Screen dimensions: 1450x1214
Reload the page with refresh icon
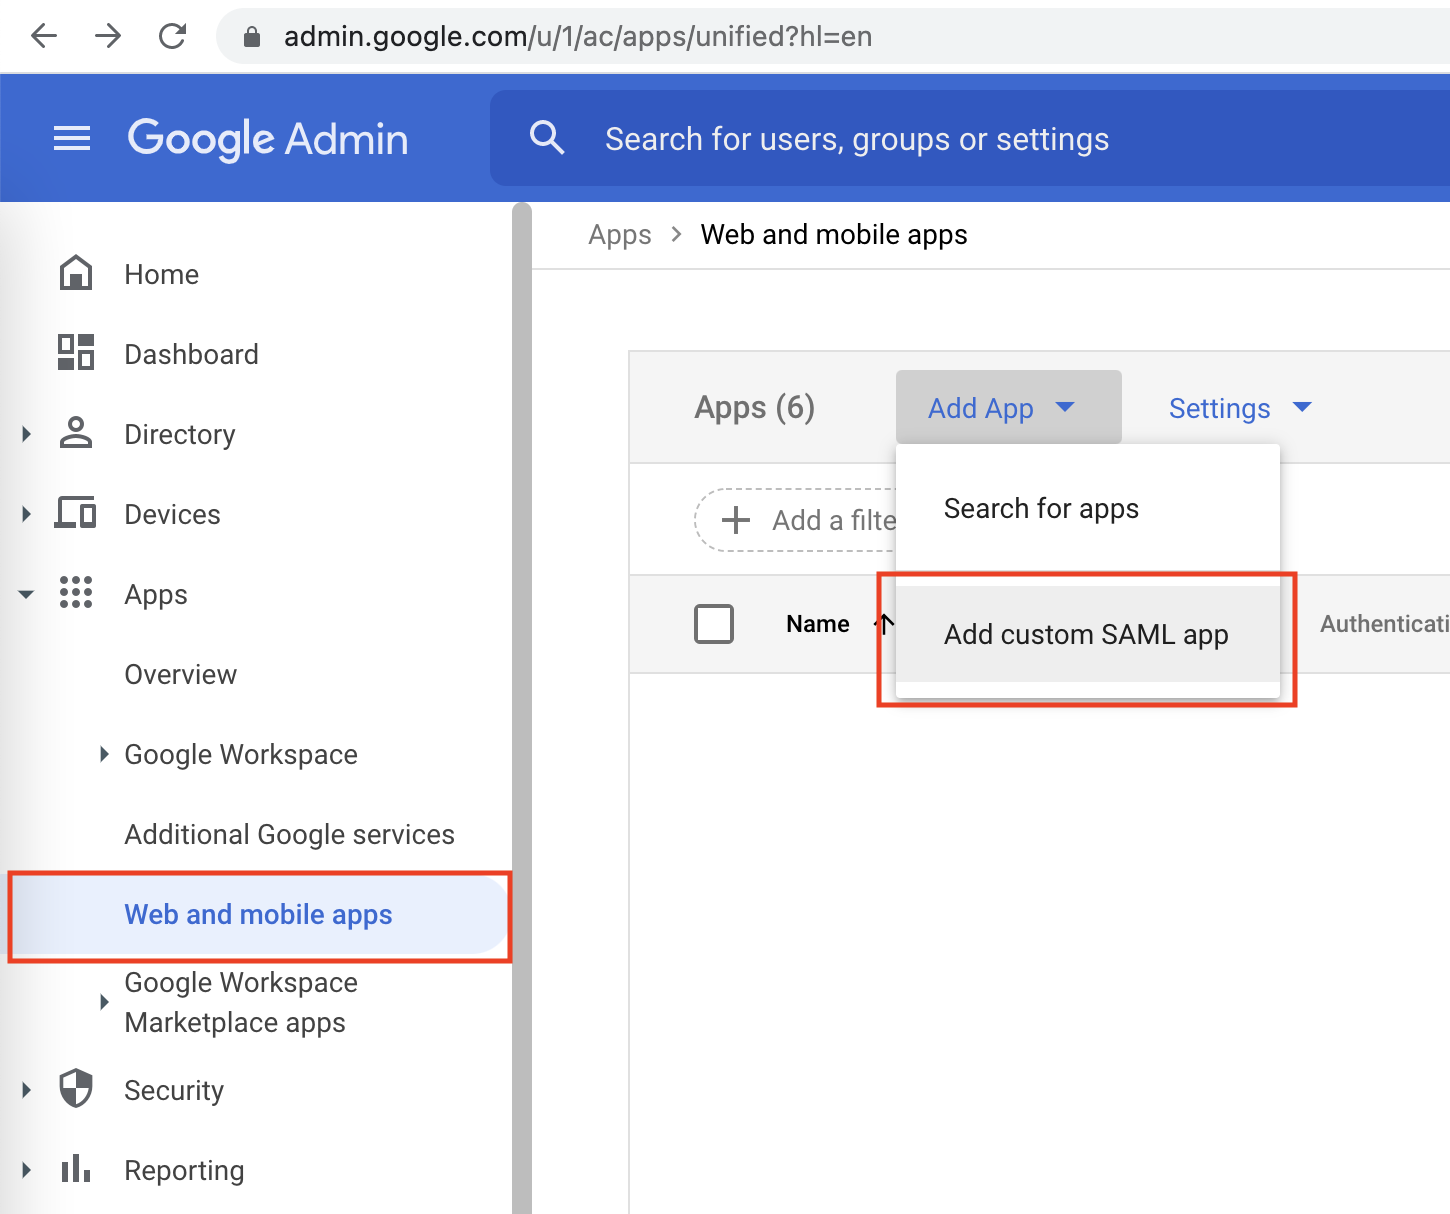173,36
